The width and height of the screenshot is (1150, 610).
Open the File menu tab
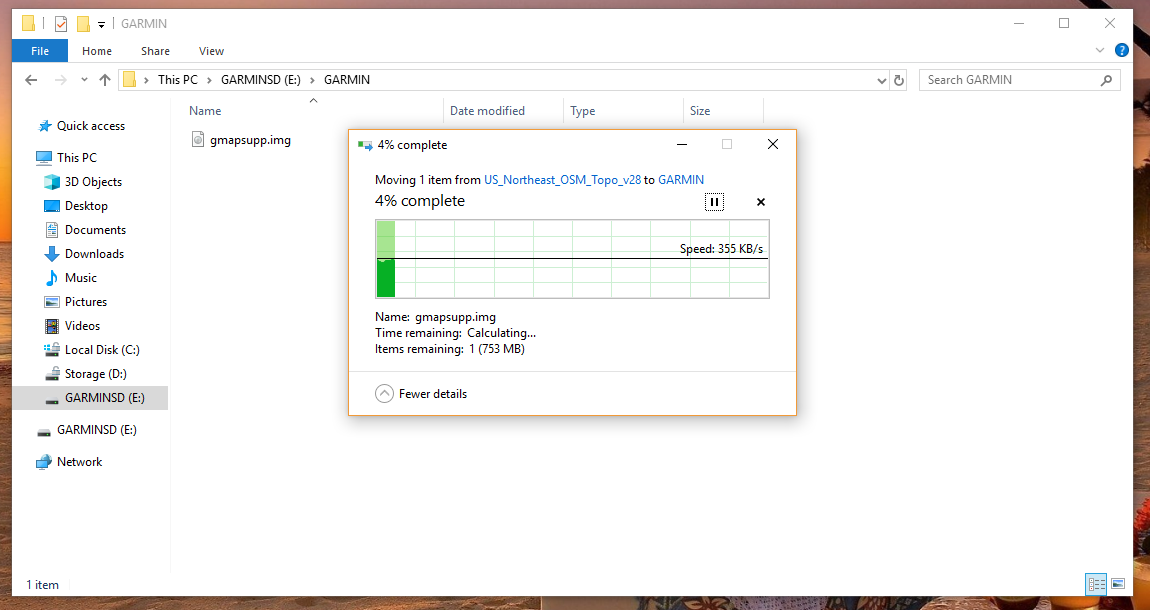pos(40,51)
